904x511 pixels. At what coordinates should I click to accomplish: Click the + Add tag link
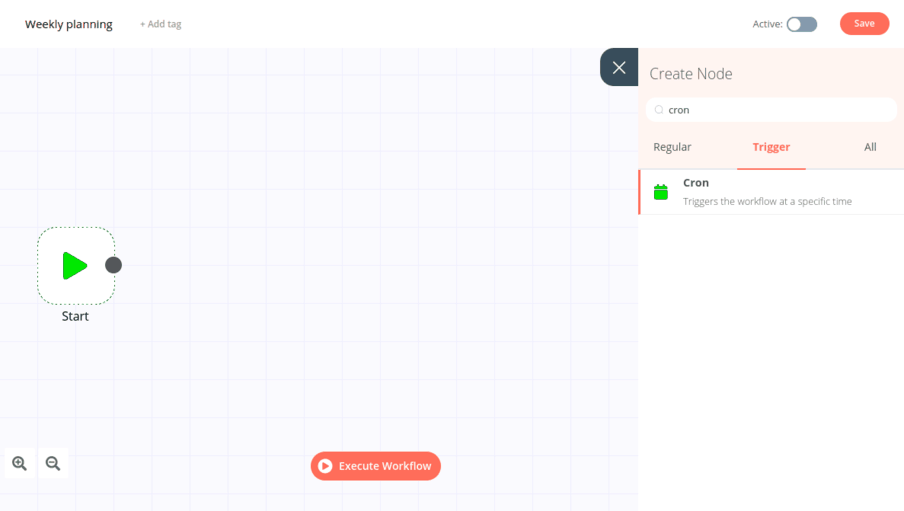click(161, 24)
